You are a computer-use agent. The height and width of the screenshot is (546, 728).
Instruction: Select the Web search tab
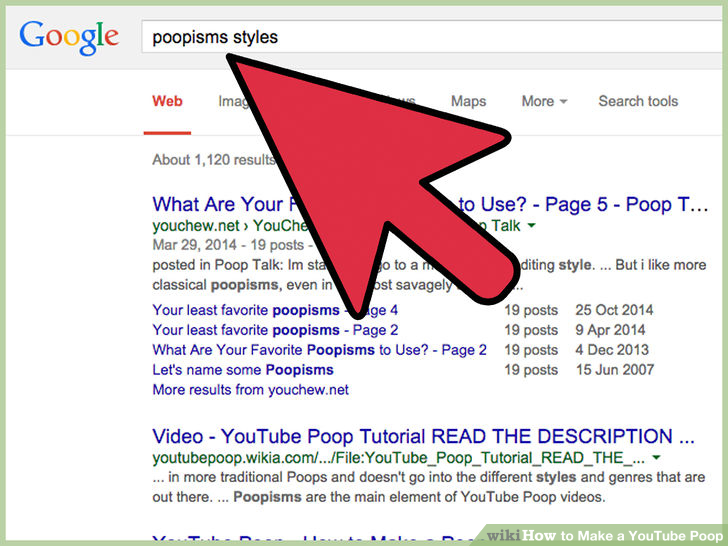167,101
